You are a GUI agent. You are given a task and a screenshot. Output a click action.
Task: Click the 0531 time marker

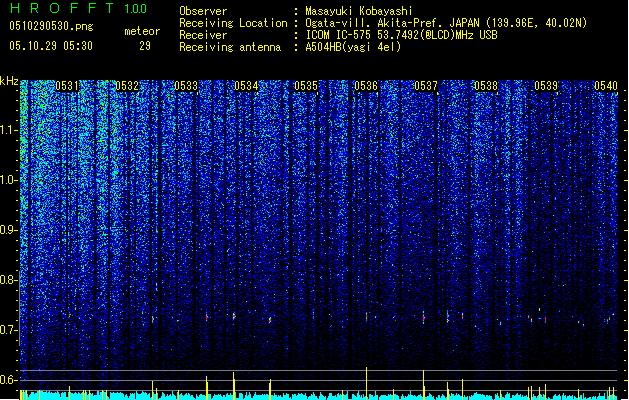click(67, 86)
